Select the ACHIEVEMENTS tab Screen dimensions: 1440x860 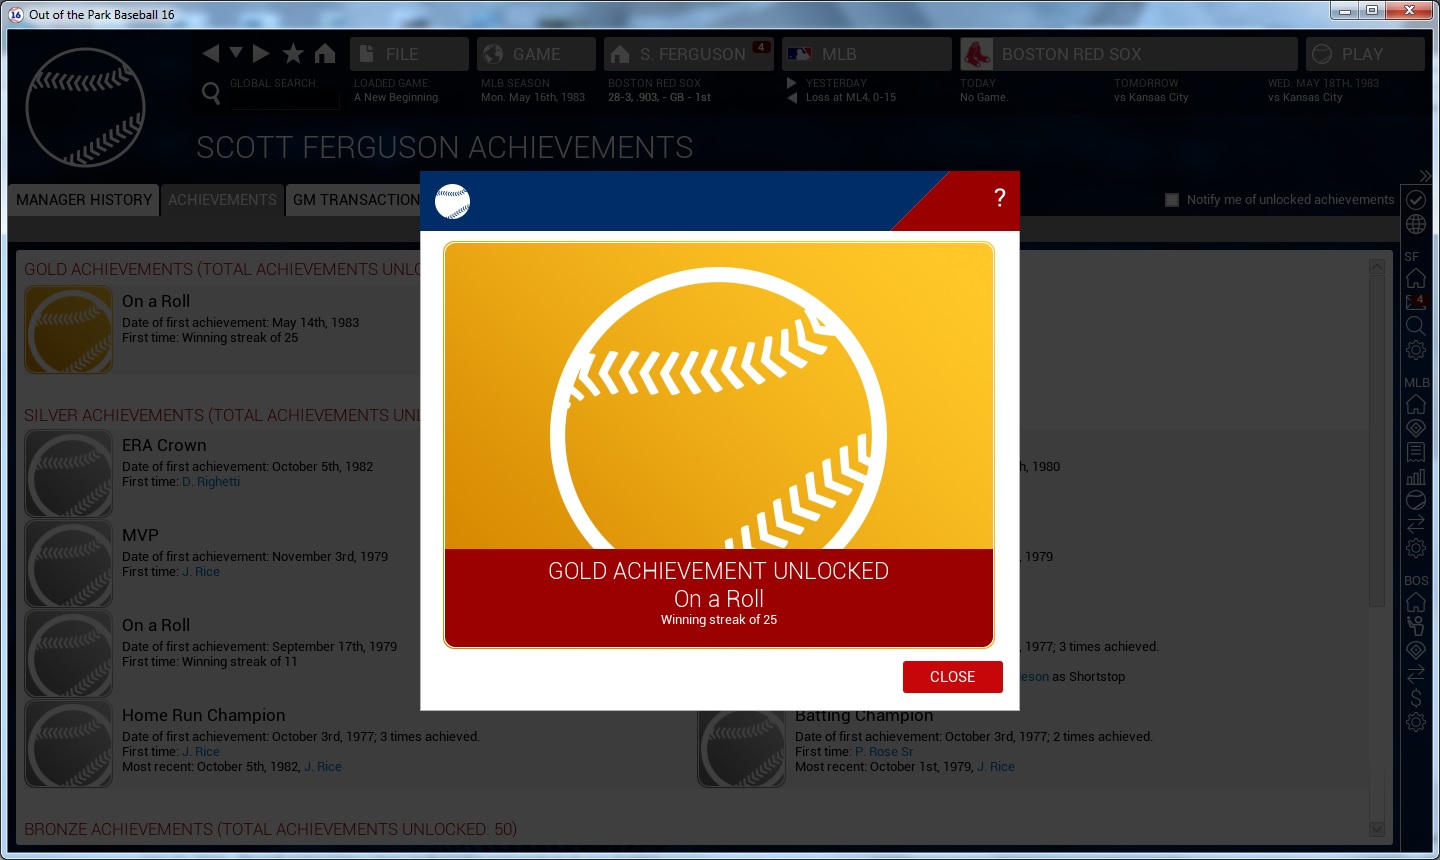[x=222, y=200]
